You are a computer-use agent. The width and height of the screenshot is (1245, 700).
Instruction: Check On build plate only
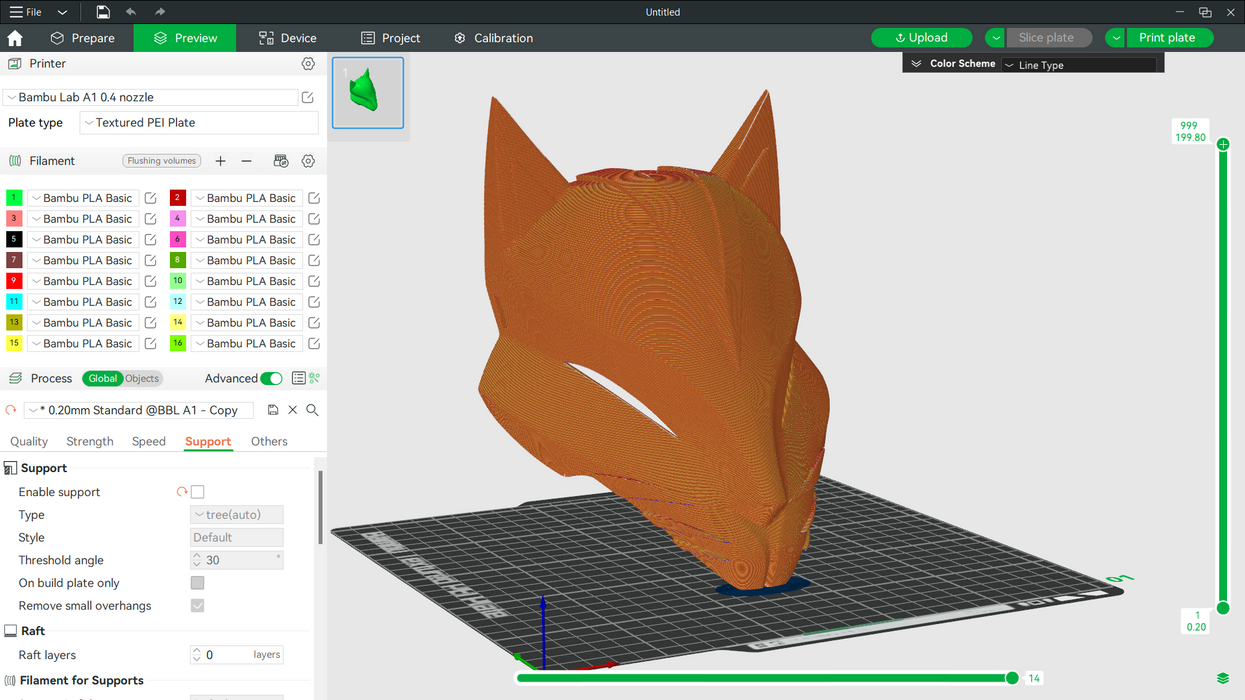click(x=198, y=583)
